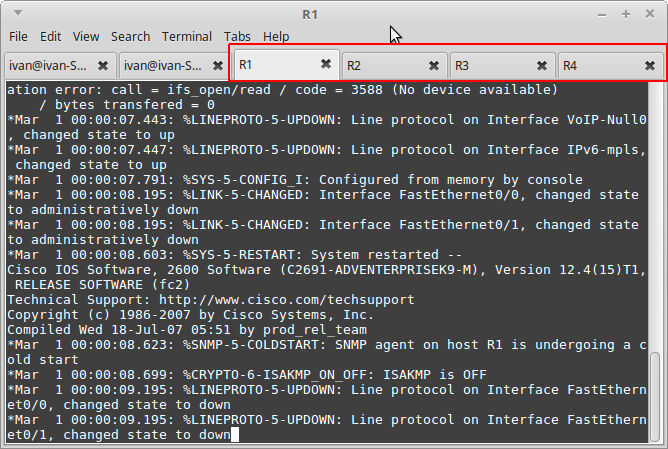
Task: Minimize the R1 terminal window
Action: pyautogui.click(x=603, y=15)
